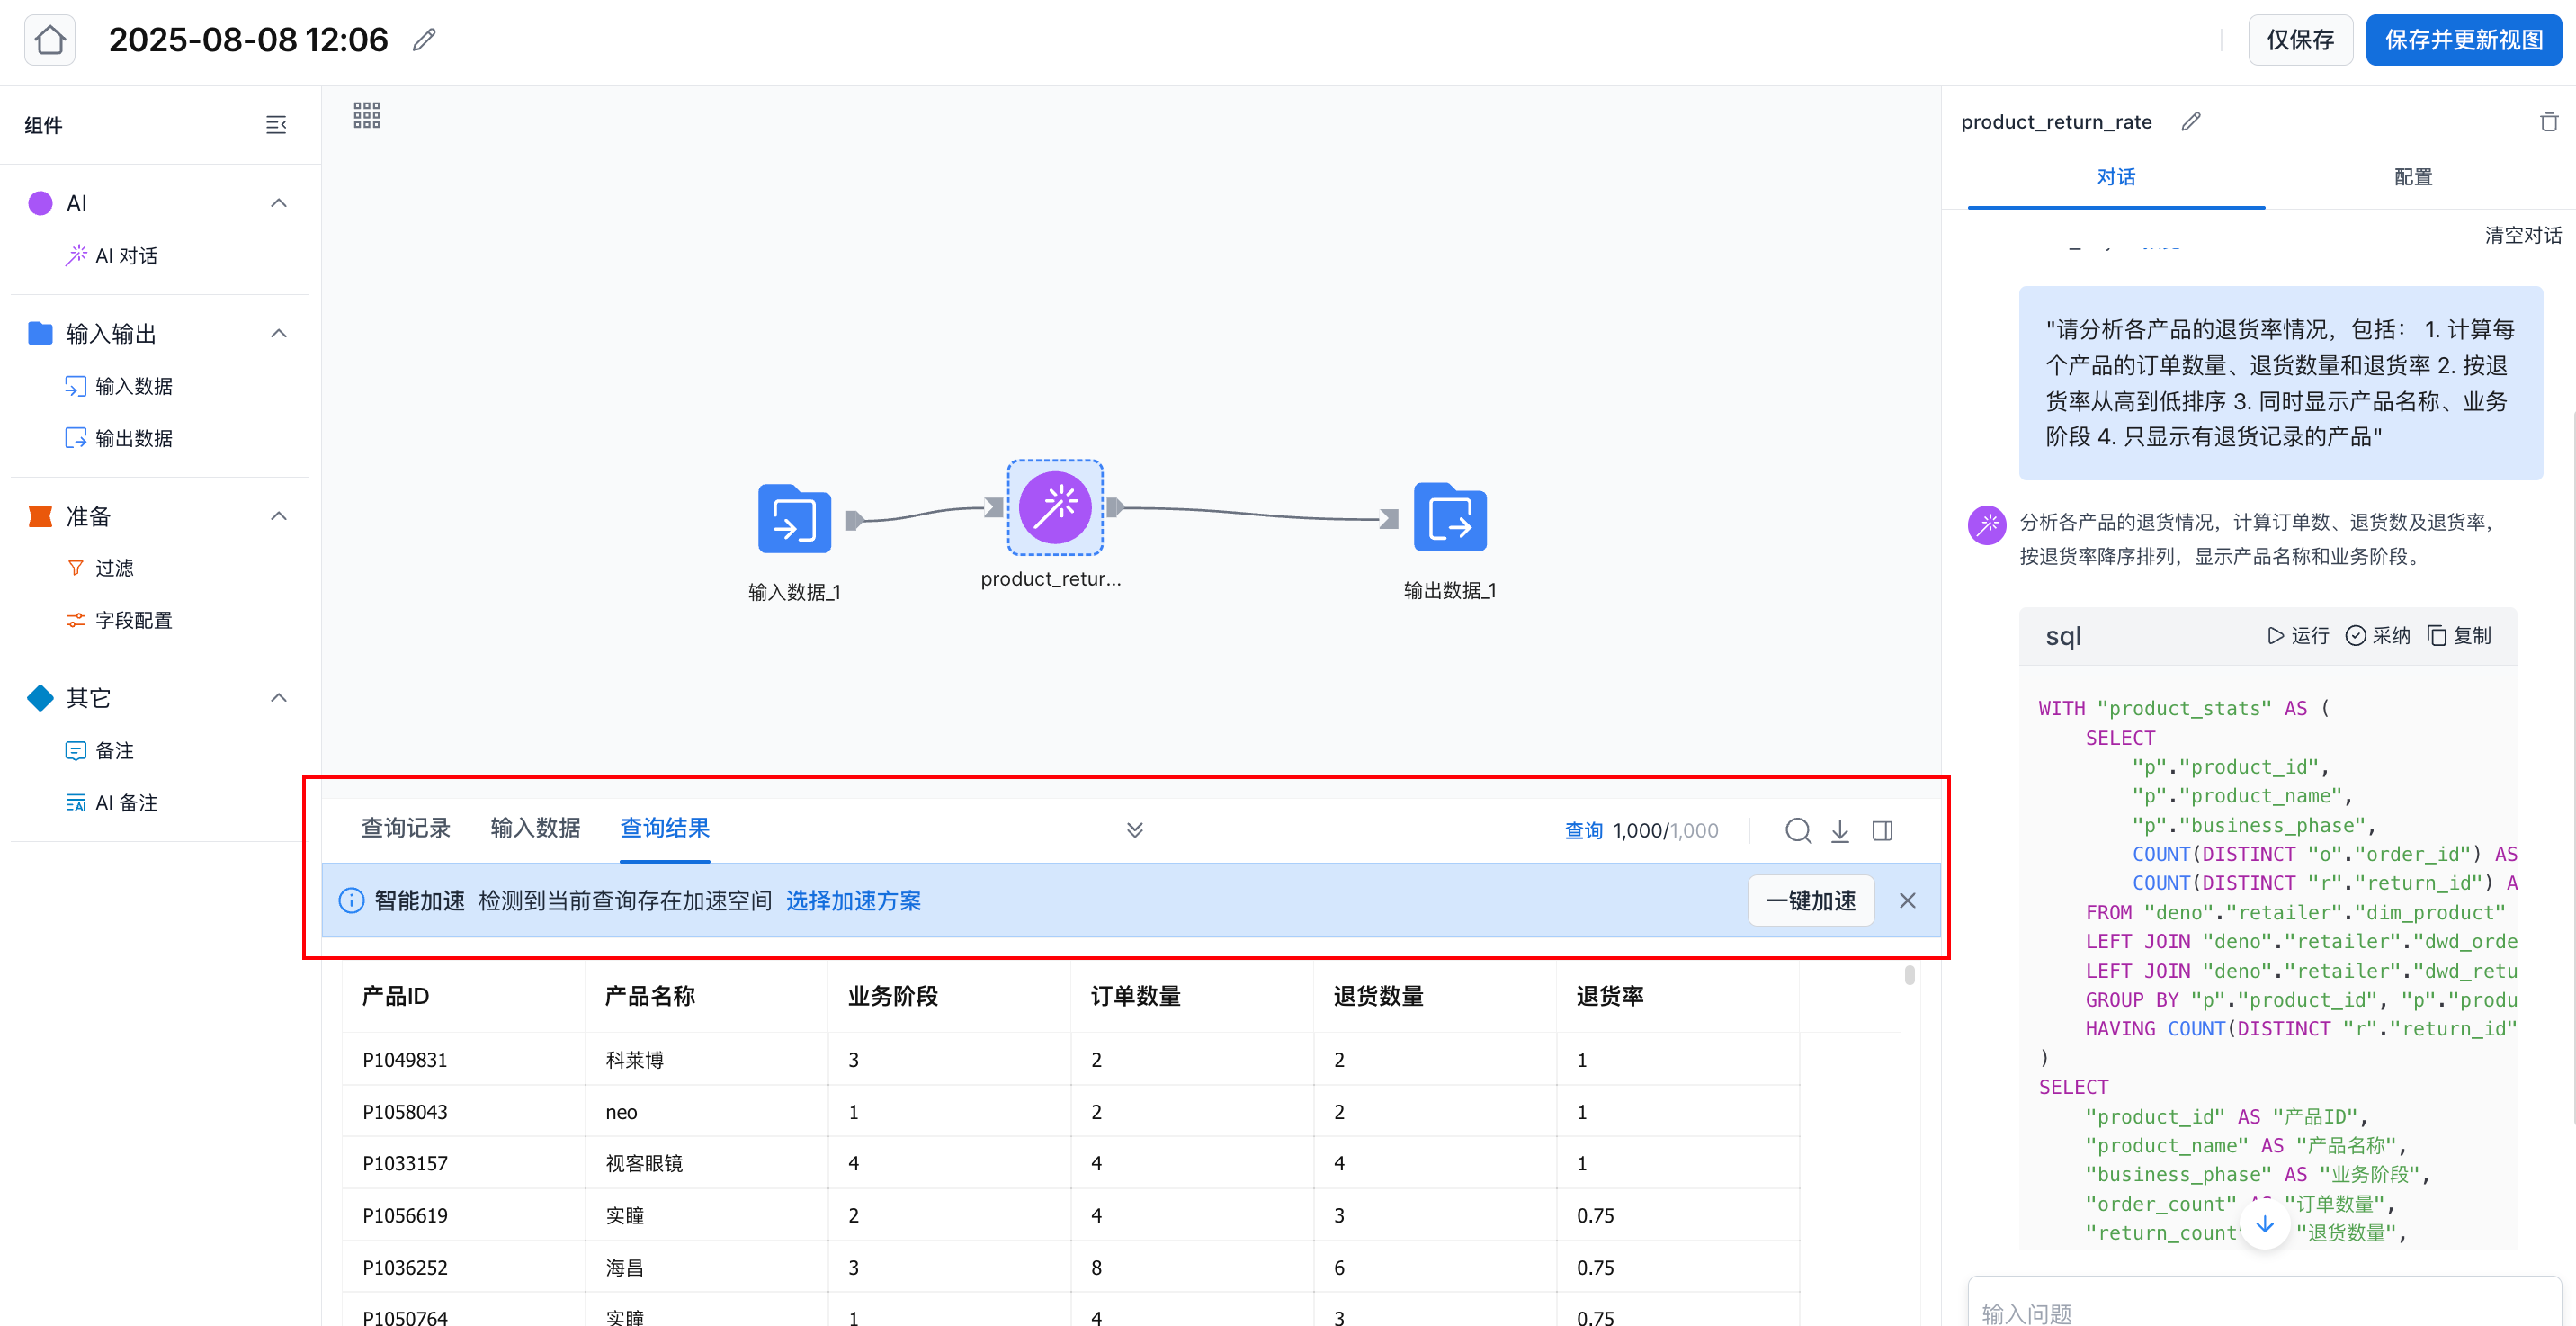Click the 选择加速方案 link
Screen dimensions: 2576x1326
[853, 900]
